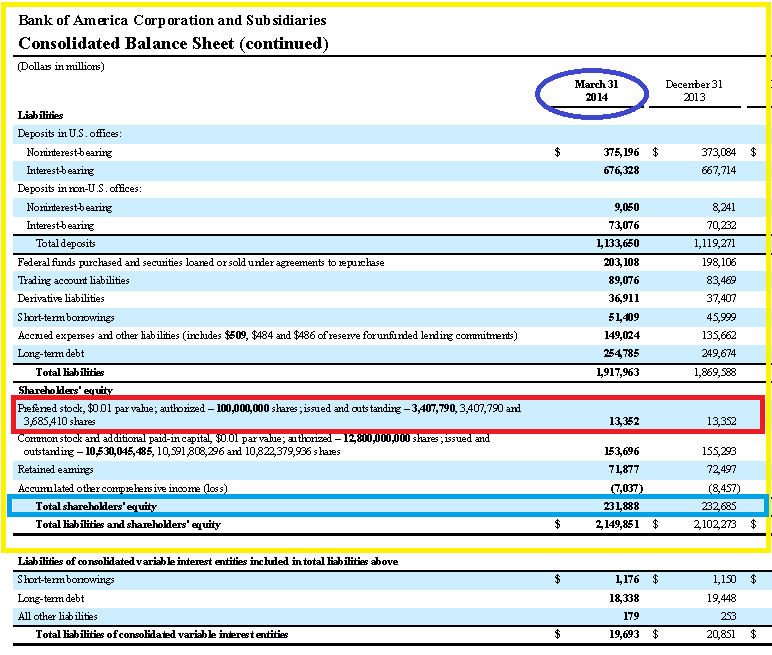Click the 'All other liabilities' label

(58, 617)
